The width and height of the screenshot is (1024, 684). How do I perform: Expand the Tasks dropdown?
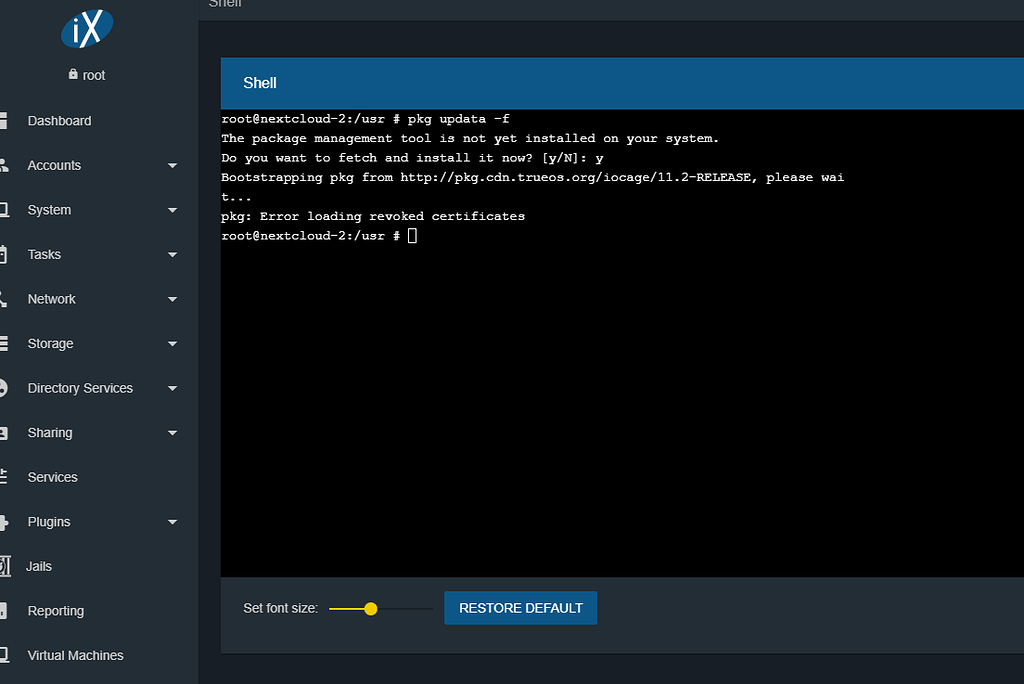pyautogui.click(x=172, y=254)
